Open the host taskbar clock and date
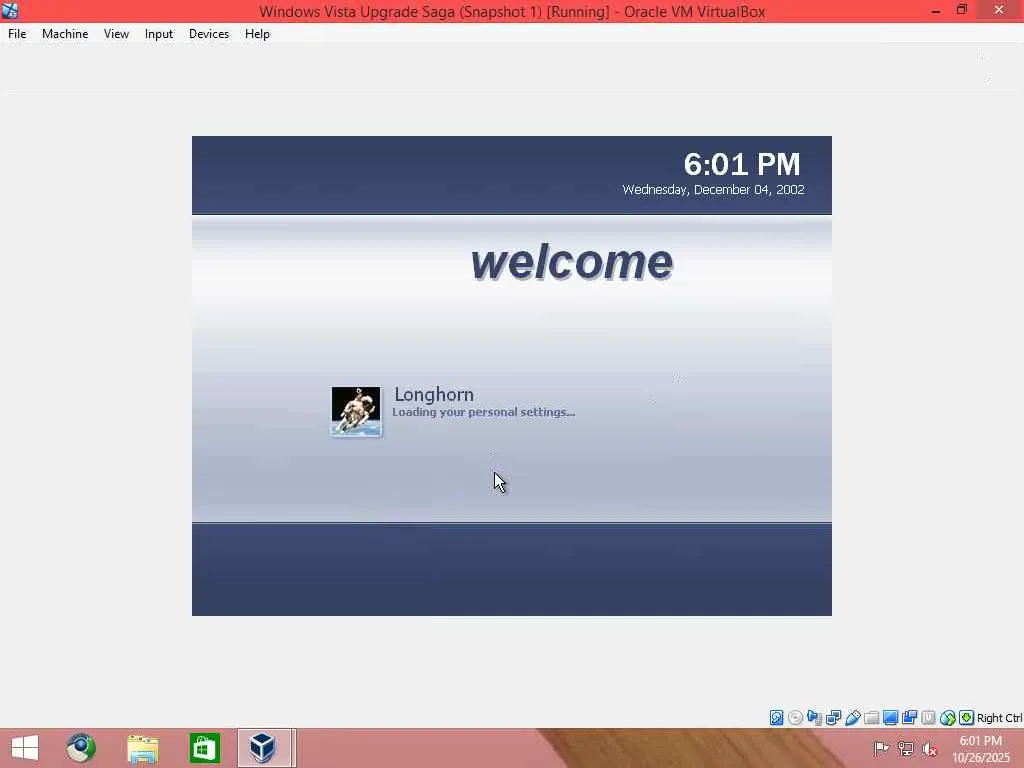Screen dimensions: 1024x768 [x=981, y=749]
